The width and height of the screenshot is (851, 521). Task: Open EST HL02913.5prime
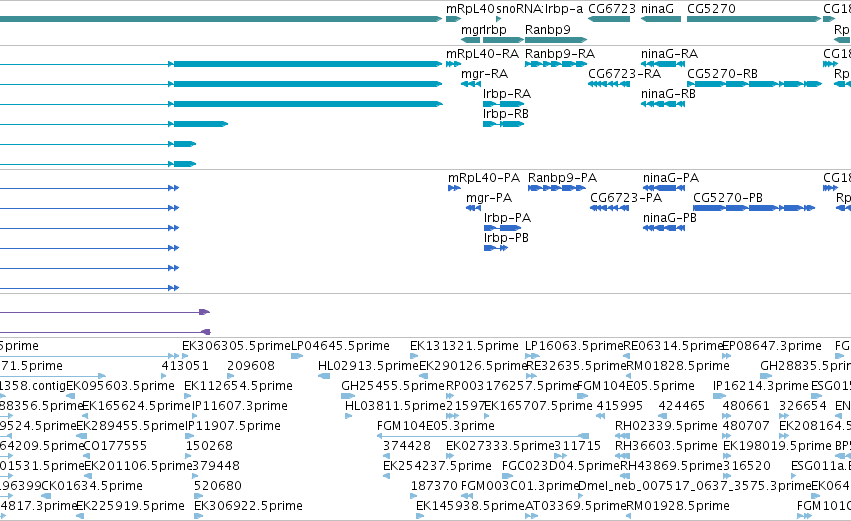369,366
